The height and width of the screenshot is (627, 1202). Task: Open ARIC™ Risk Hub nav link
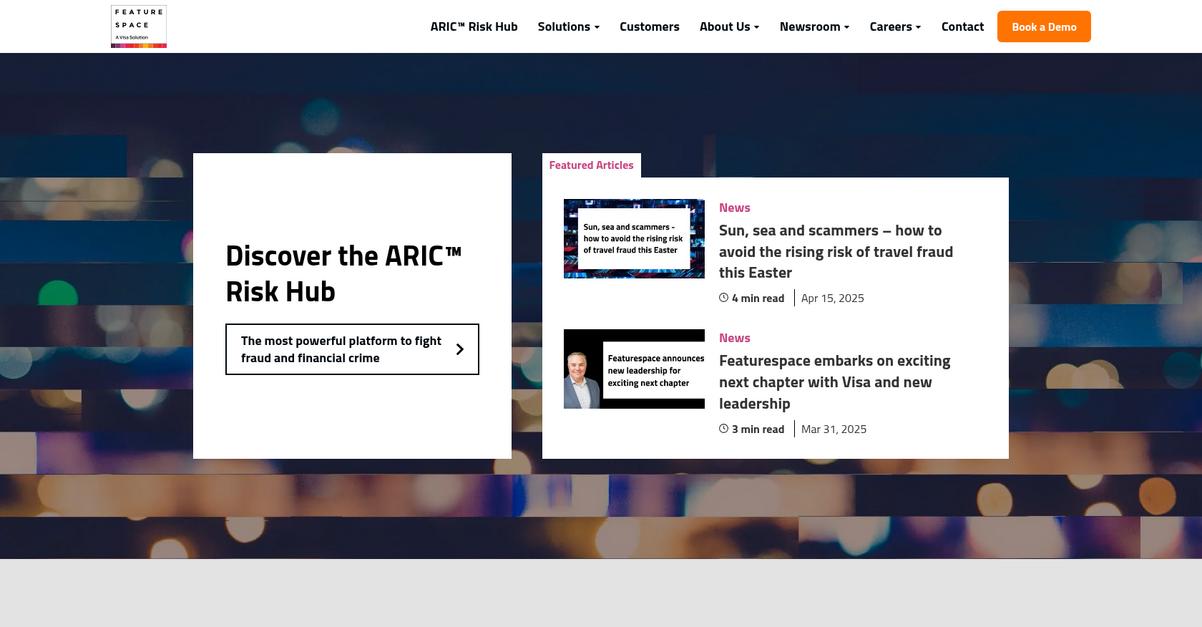(474, 27)
